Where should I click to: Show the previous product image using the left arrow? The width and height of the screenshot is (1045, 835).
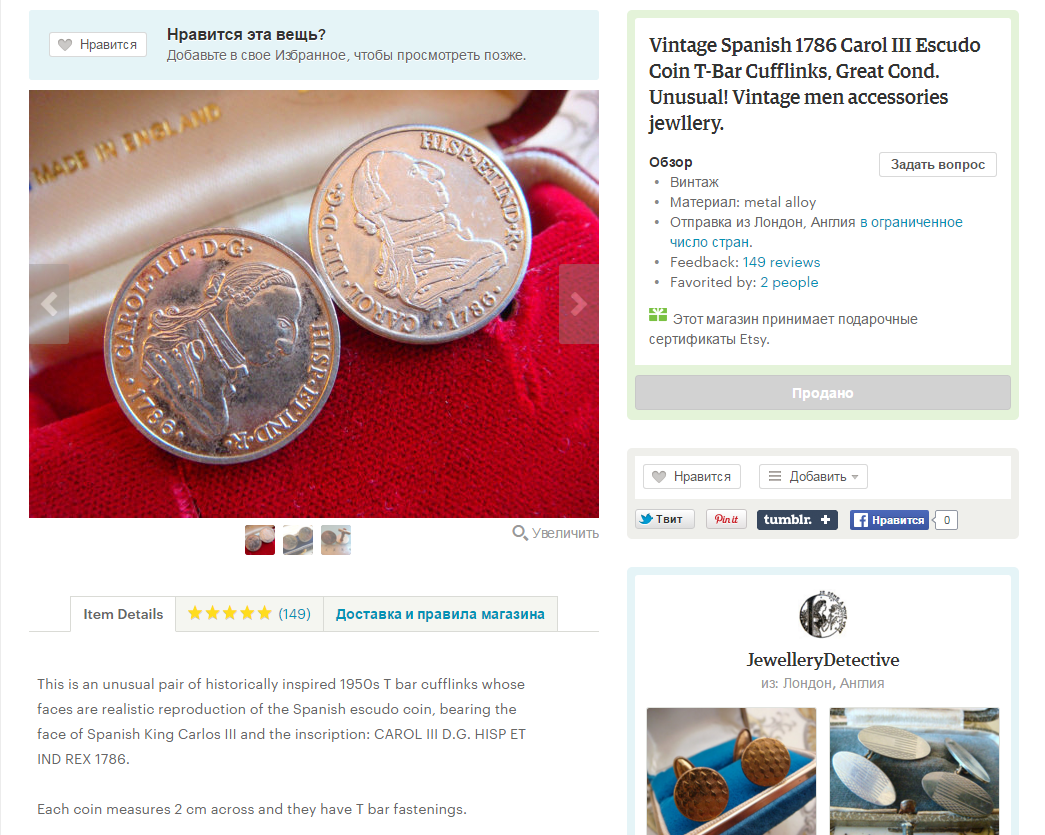coord(49,304)
